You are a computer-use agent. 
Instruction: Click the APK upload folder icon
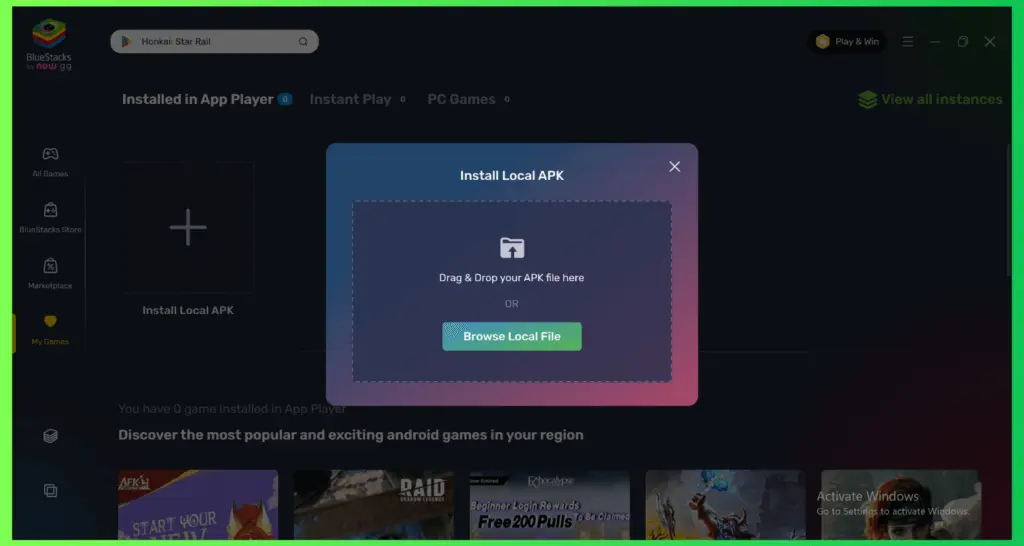click(x=512, y=248)
